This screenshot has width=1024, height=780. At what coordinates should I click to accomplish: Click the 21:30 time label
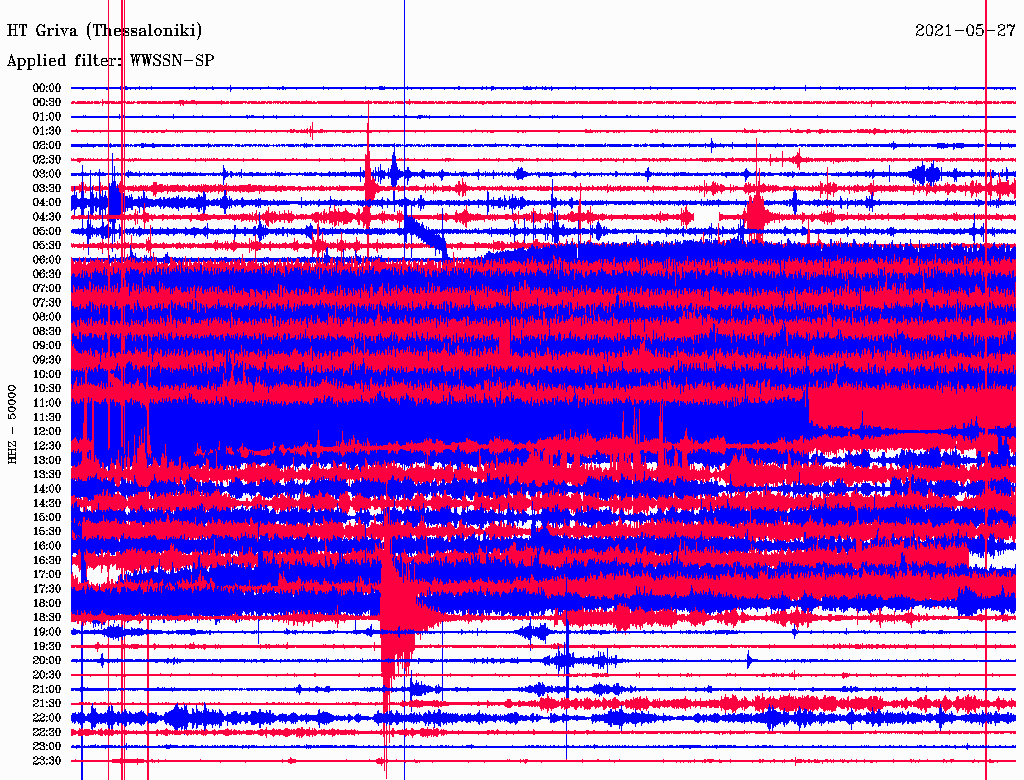point(47,704)
